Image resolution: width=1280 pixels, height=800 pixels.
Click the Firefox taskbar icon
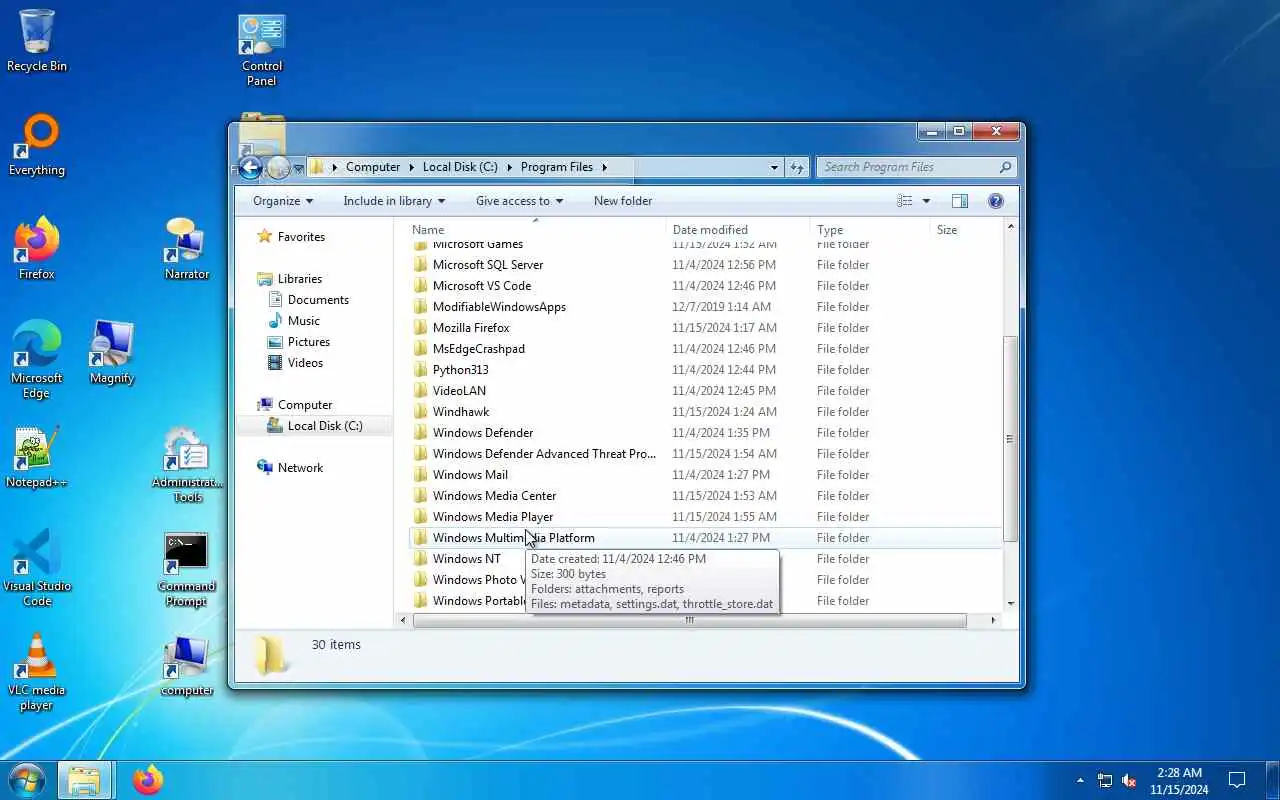click(x=148, y=779)
